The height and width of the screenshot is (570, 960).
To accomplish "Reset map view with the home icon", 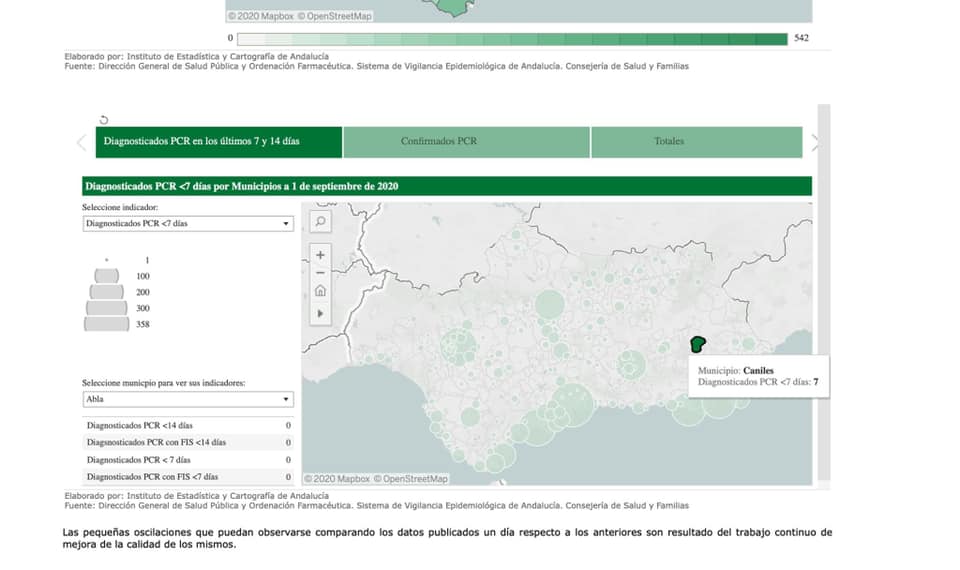I will click(320, 291).
